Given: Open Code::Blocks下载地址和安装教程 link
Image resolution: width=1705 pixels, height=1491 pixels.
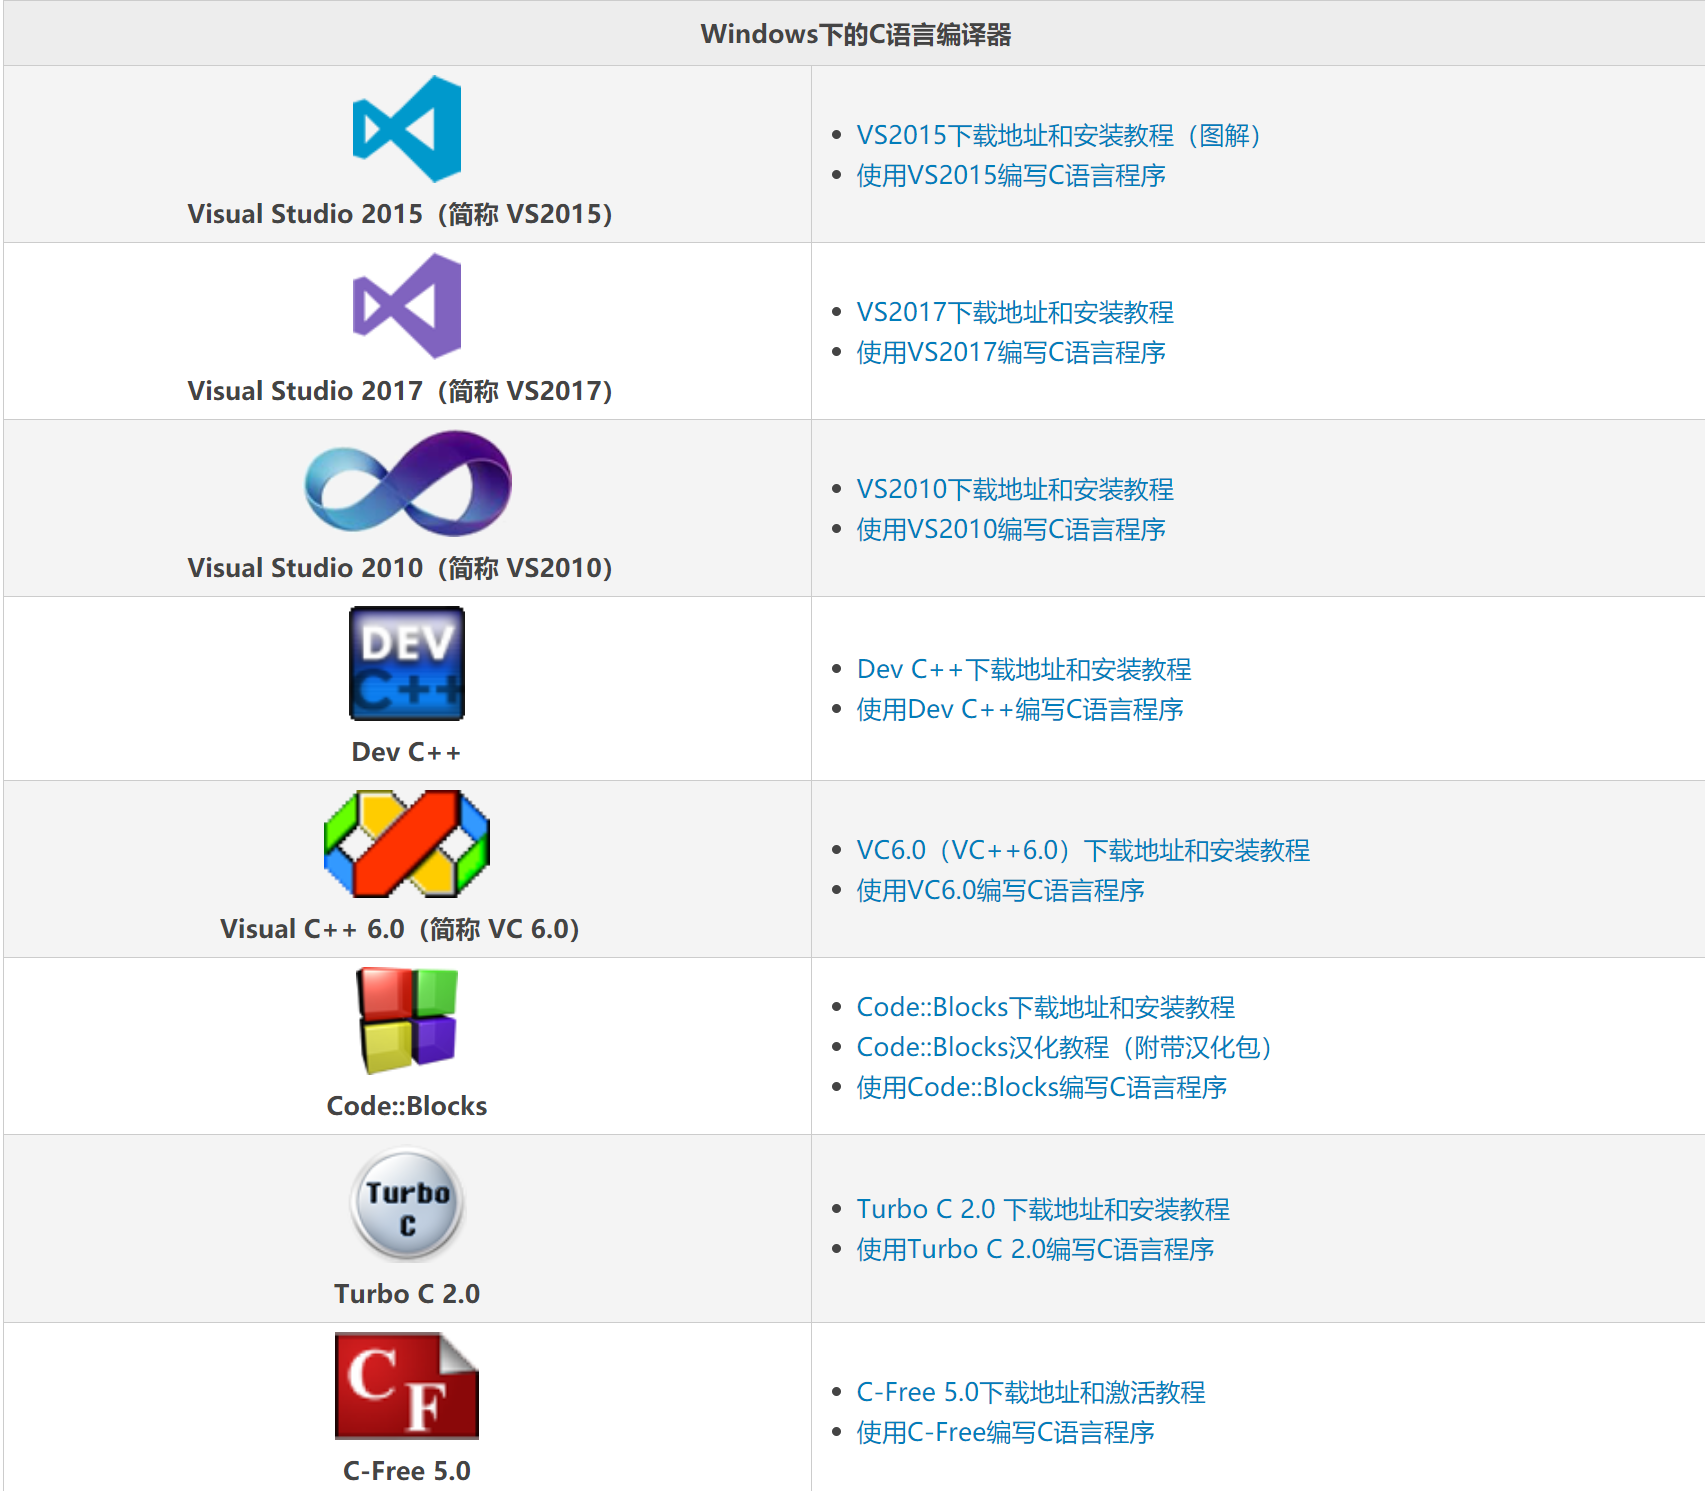Looking at the screenshot, I should coord(1046,1007).
